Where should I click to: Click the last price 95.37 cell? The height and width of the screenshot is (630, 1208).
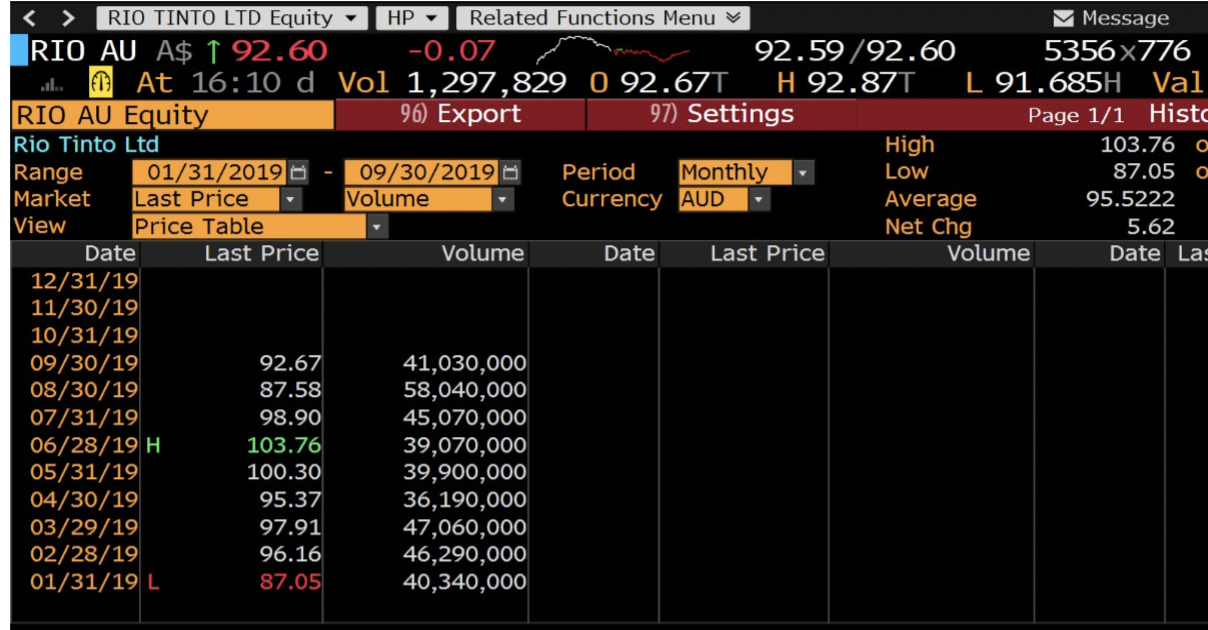click(290, 499)
